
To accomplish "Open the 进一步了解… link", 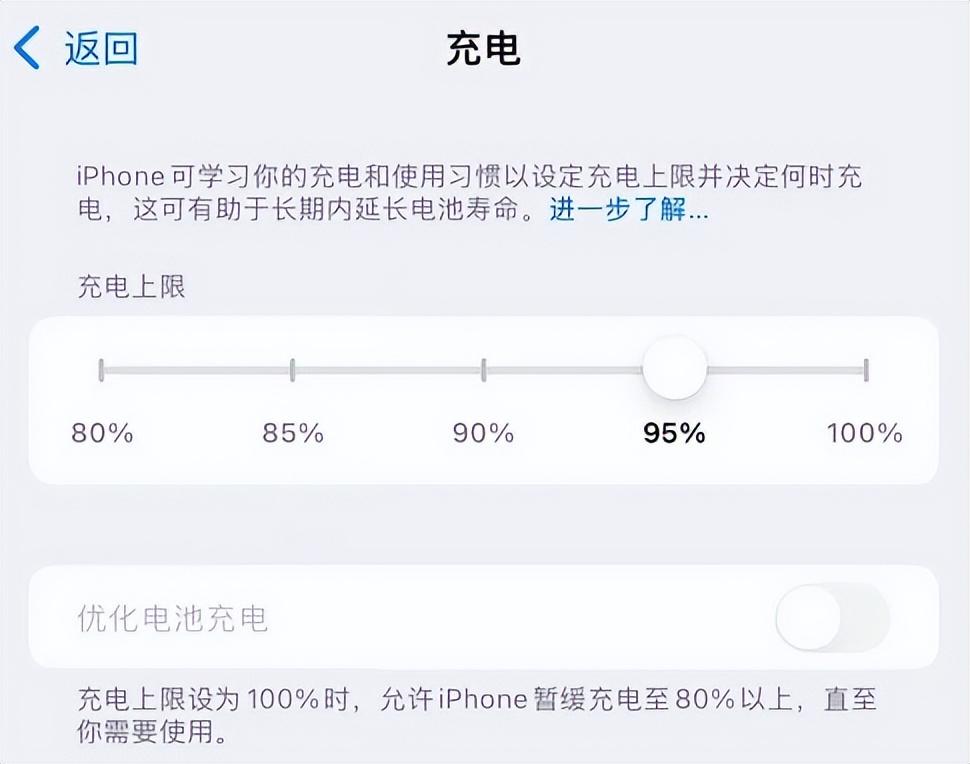I will point(628,210).
